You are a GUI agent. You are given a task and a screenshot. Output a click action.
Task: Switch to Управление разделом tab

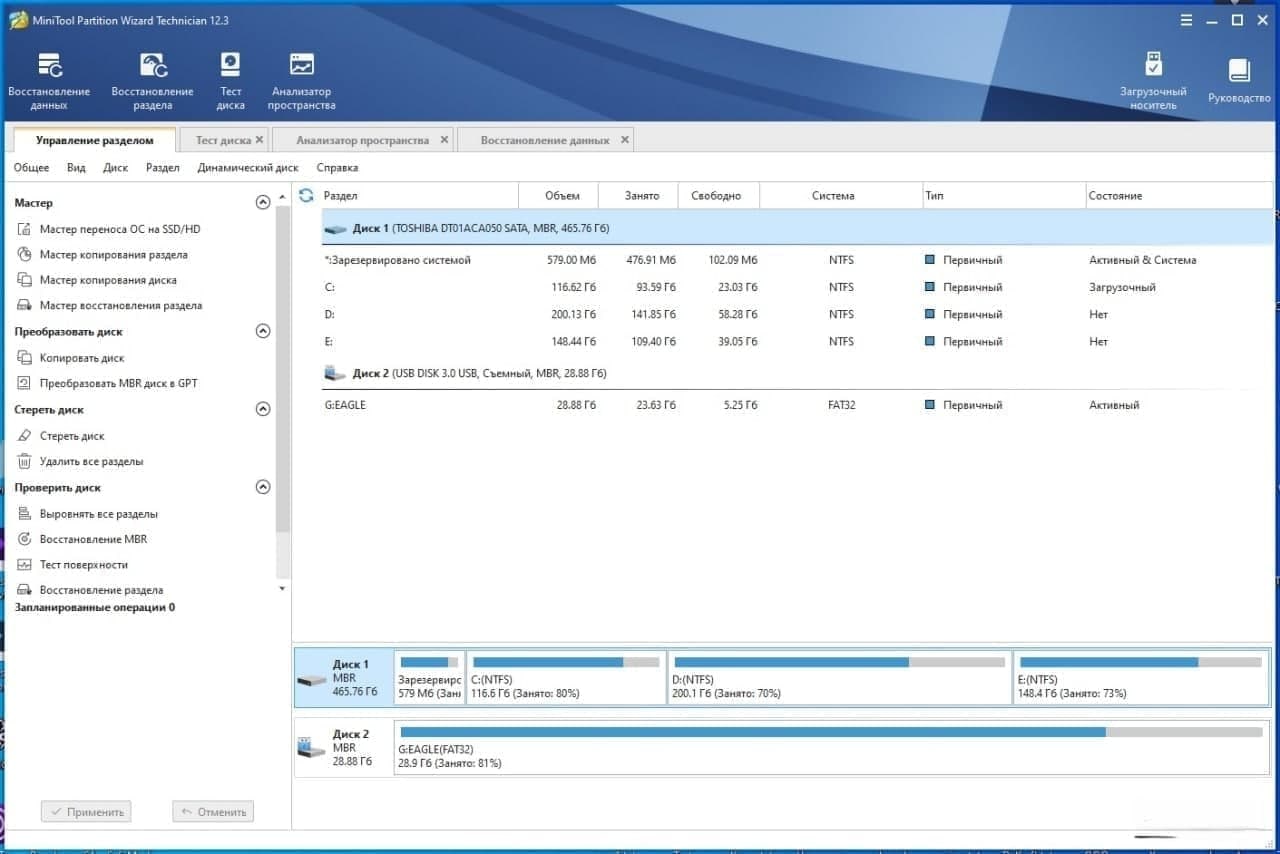94,140
